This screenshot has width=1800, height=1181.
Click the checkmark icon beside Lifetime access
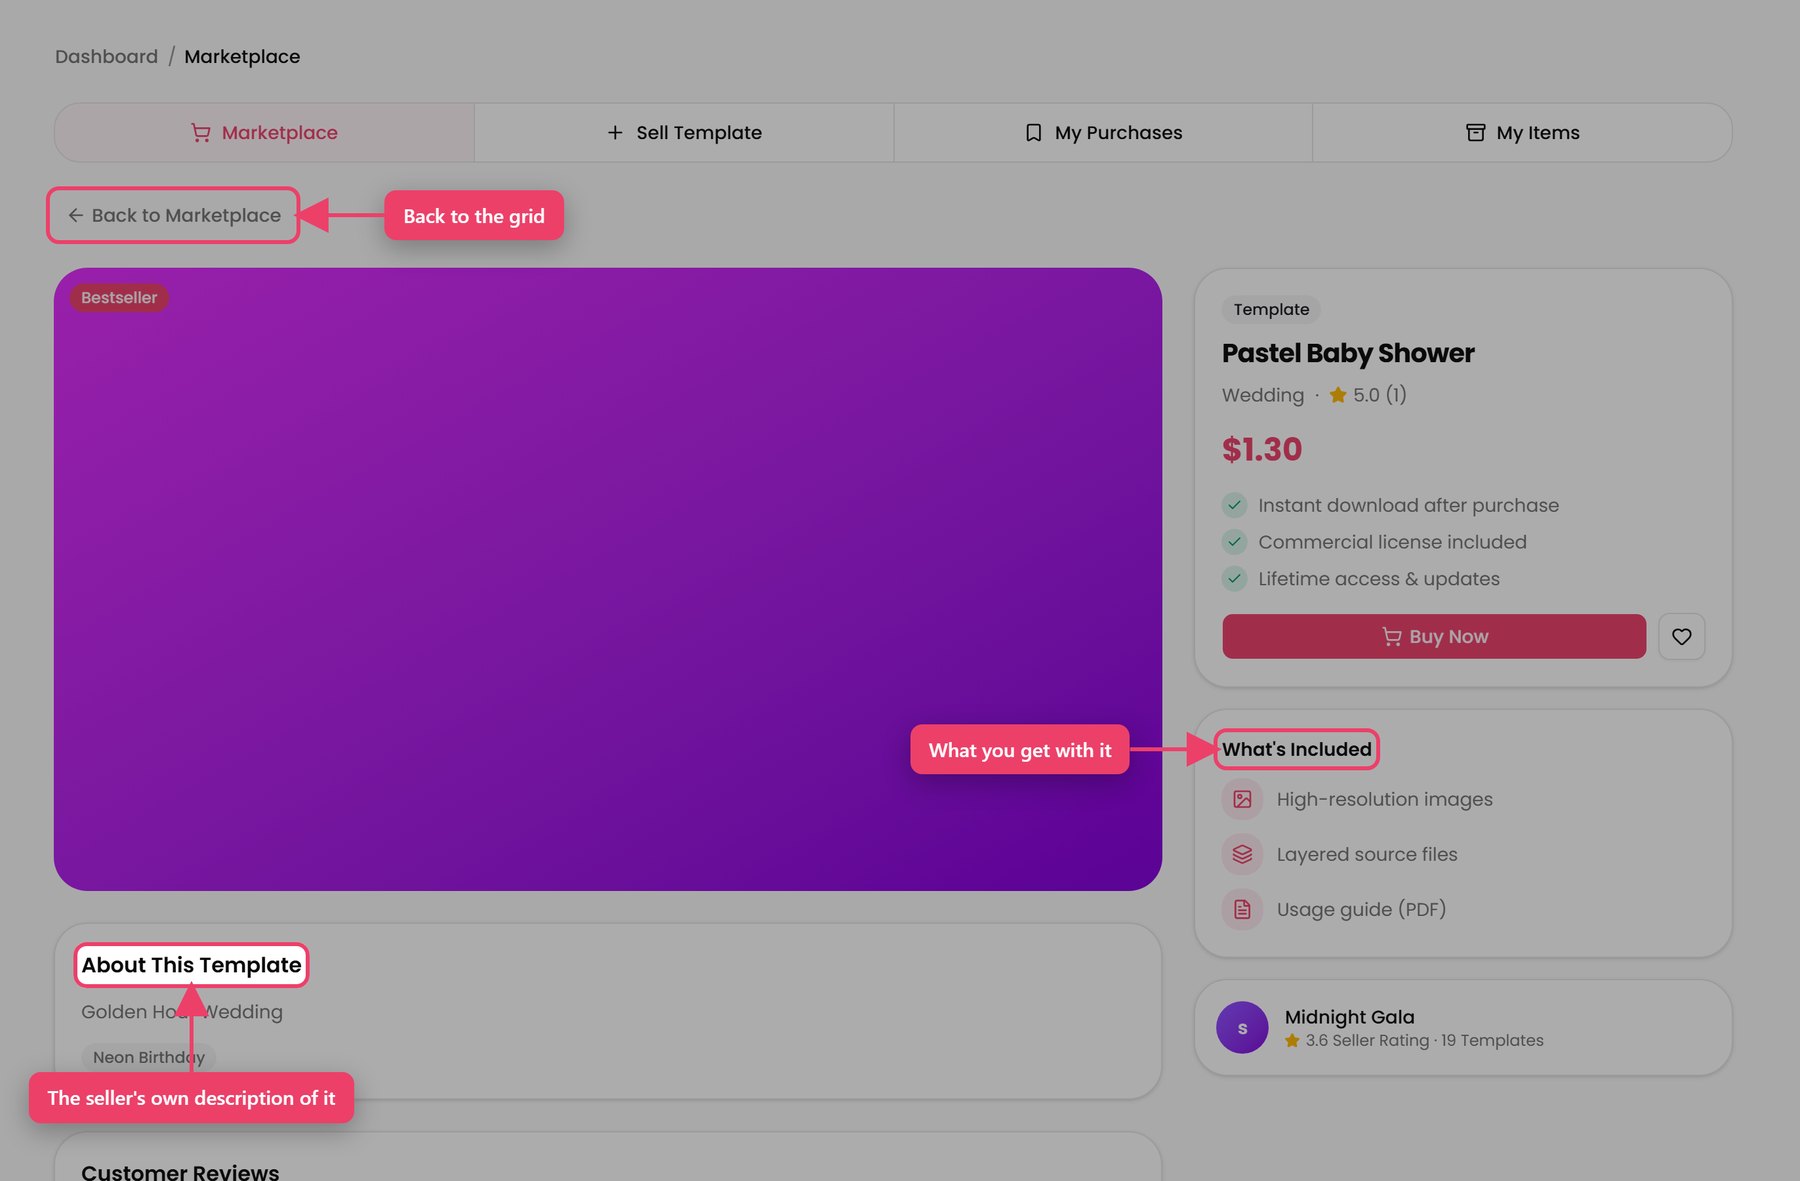(1235, 579)
